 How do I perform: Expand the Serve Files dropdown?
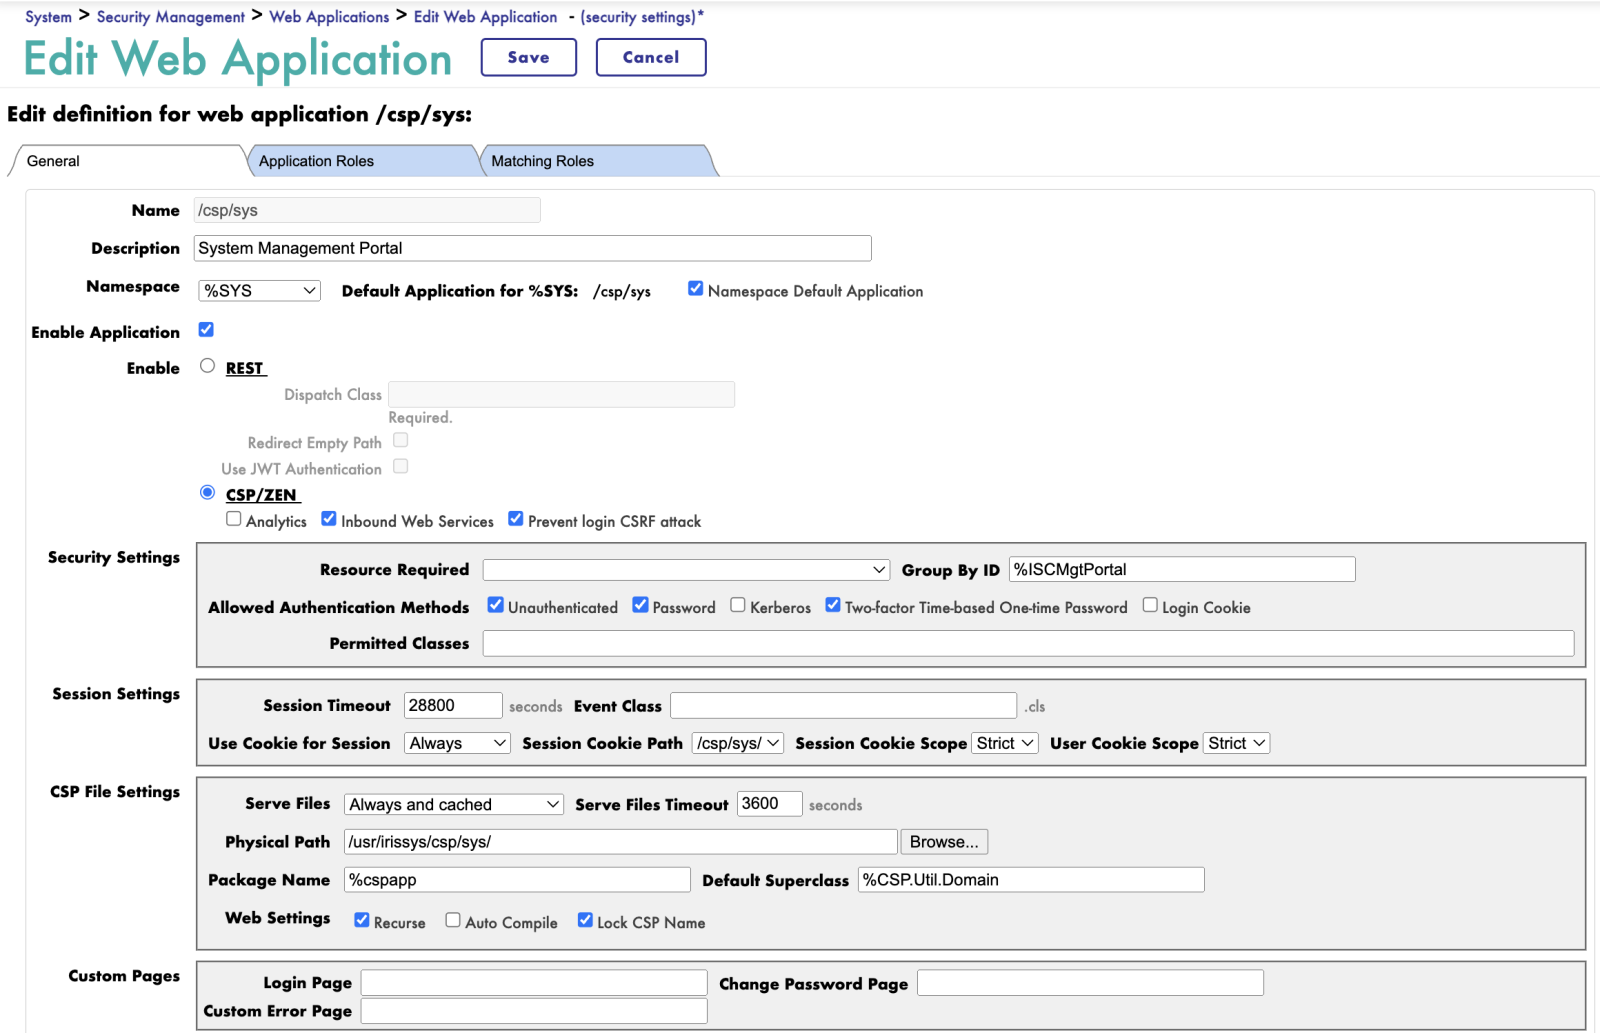pyautogui.click(x=454, y=805)
